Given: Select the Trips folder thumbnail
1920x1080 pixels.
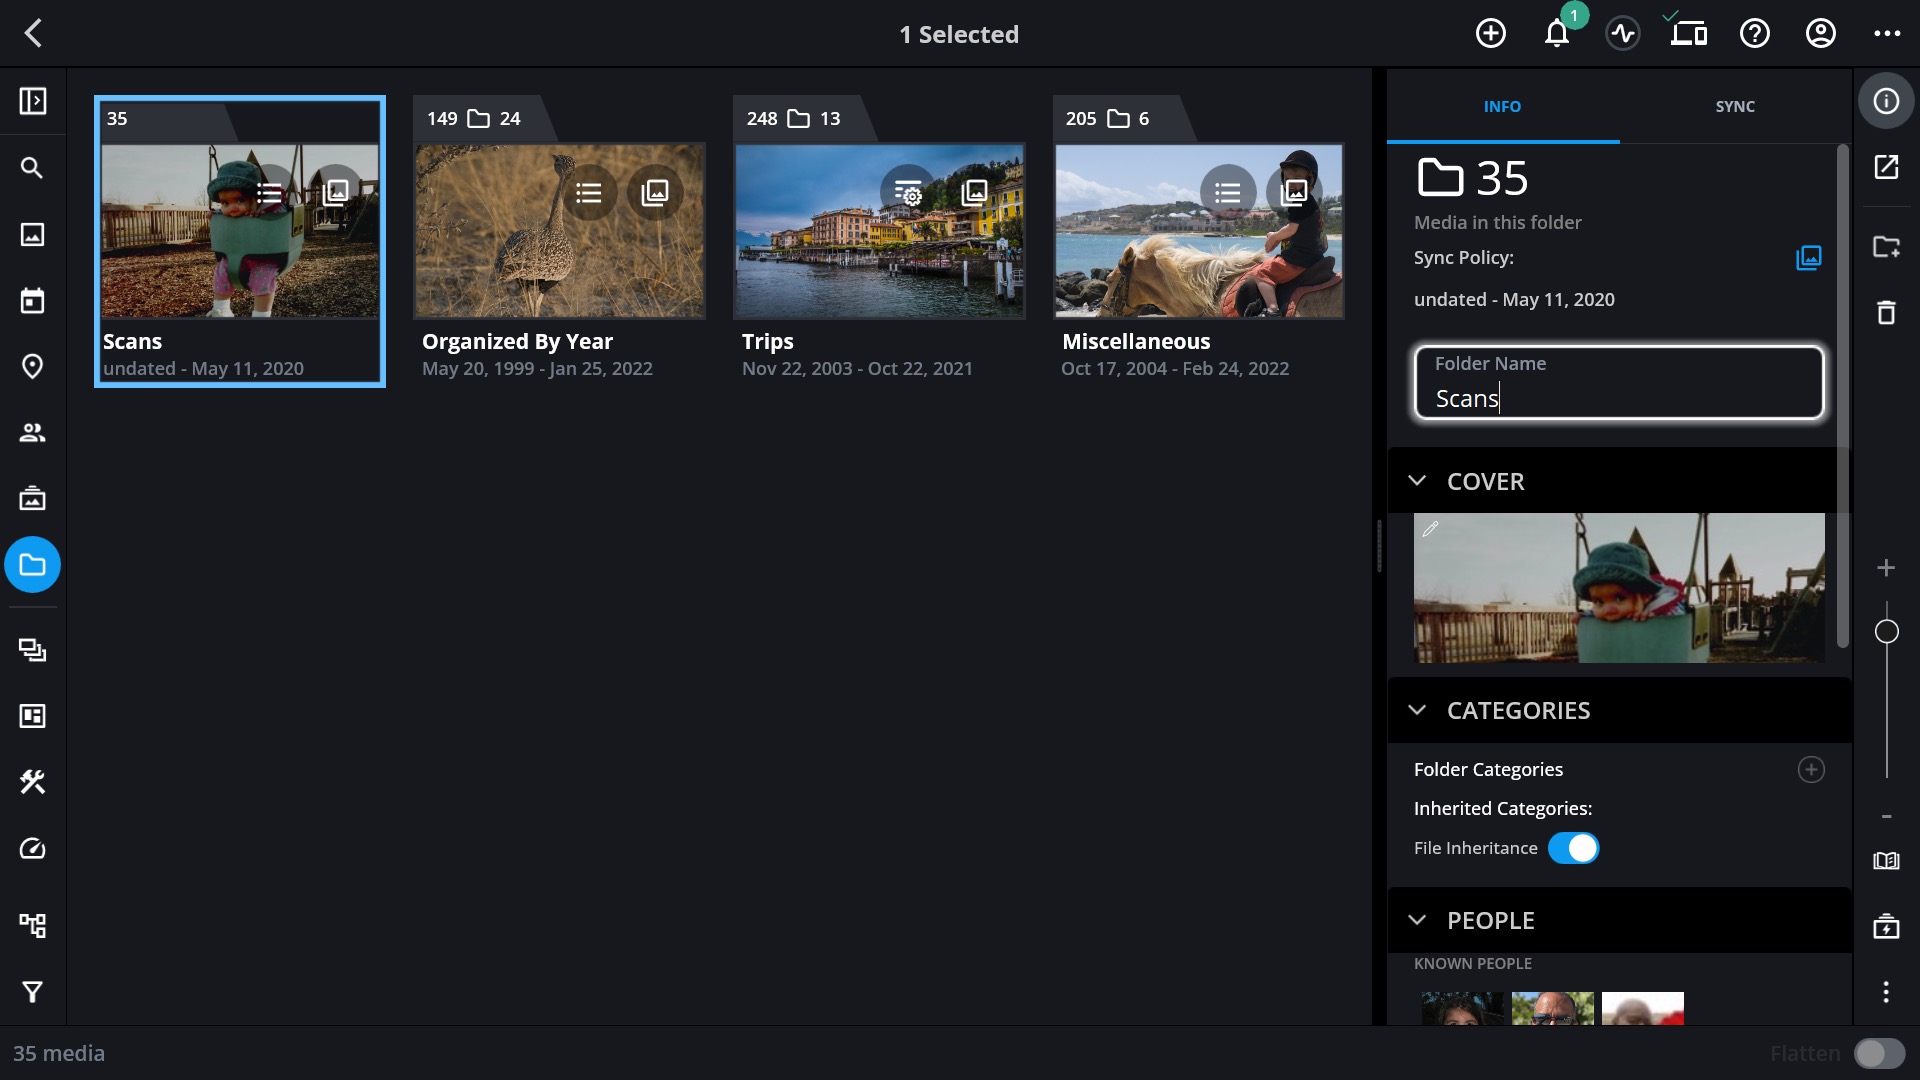Looking at the screenshot, I should click(x=879, y=231).
